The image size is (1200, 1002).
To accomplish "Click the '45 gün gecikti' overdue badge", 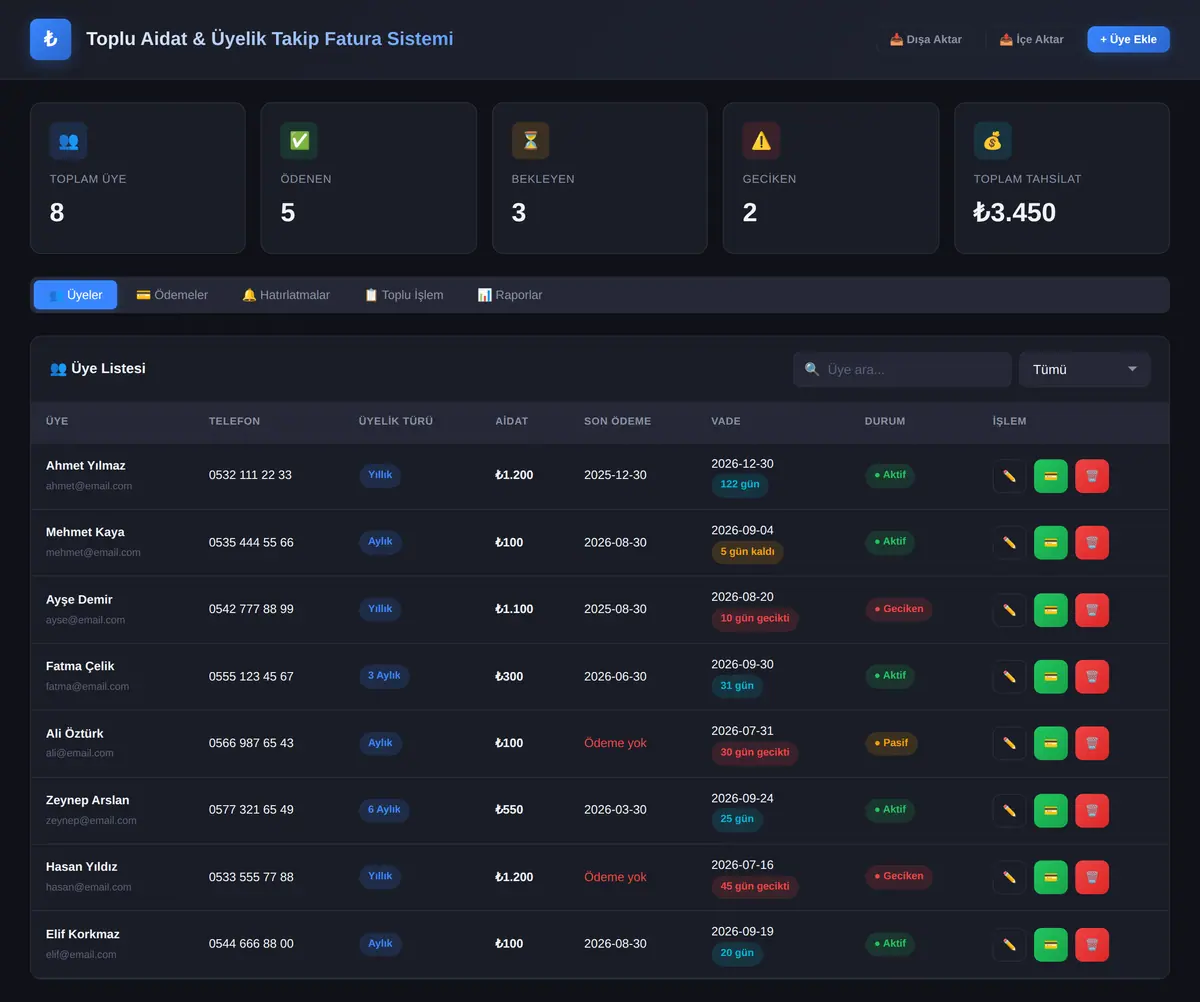I will [755, 887].
